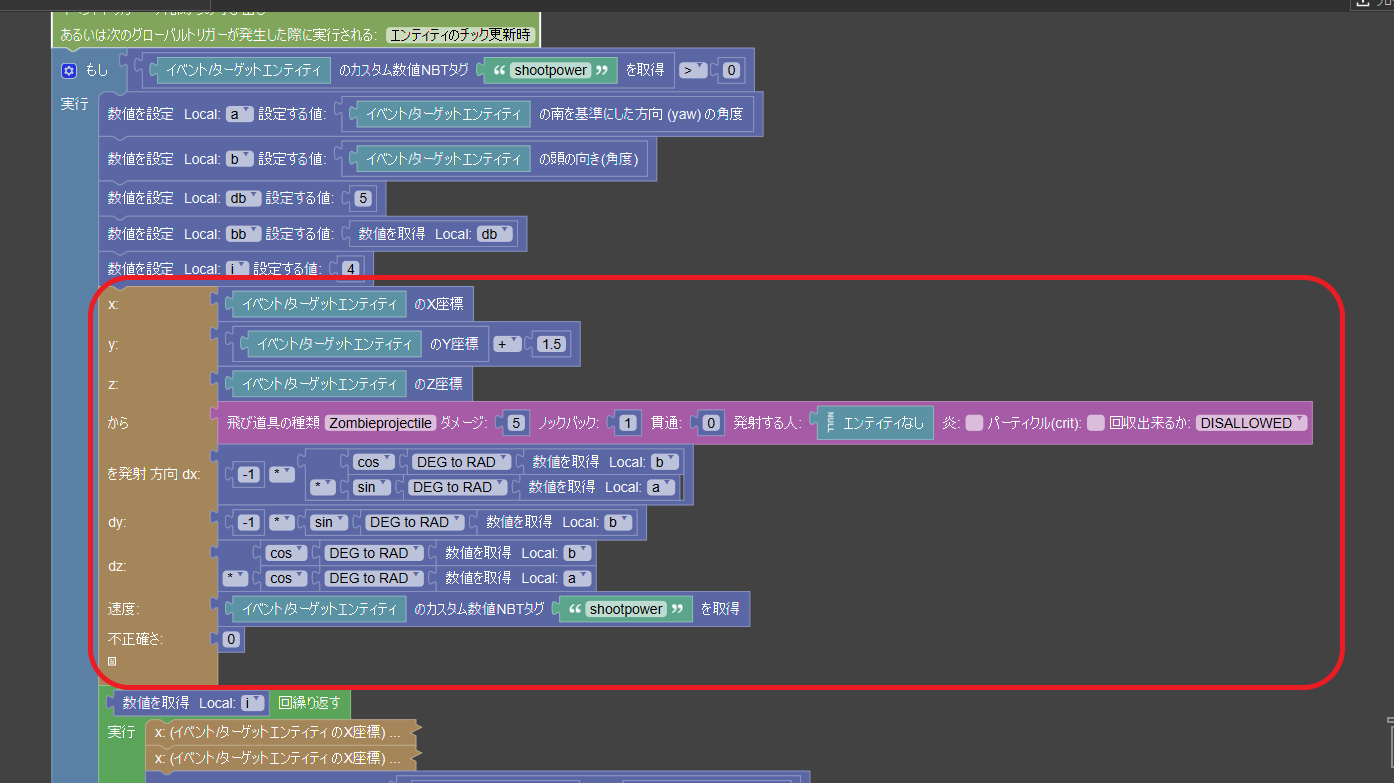
Task: Edit the shootpower NBT tag text field
Action: click(x=550, y=70)
